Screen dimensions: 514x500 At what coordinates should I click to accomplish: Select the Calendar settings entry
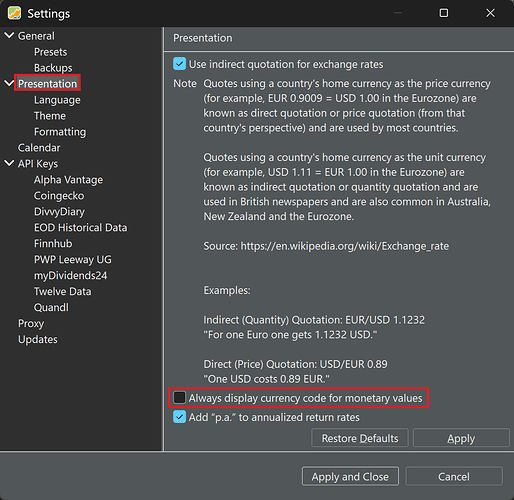click(39, 148)
